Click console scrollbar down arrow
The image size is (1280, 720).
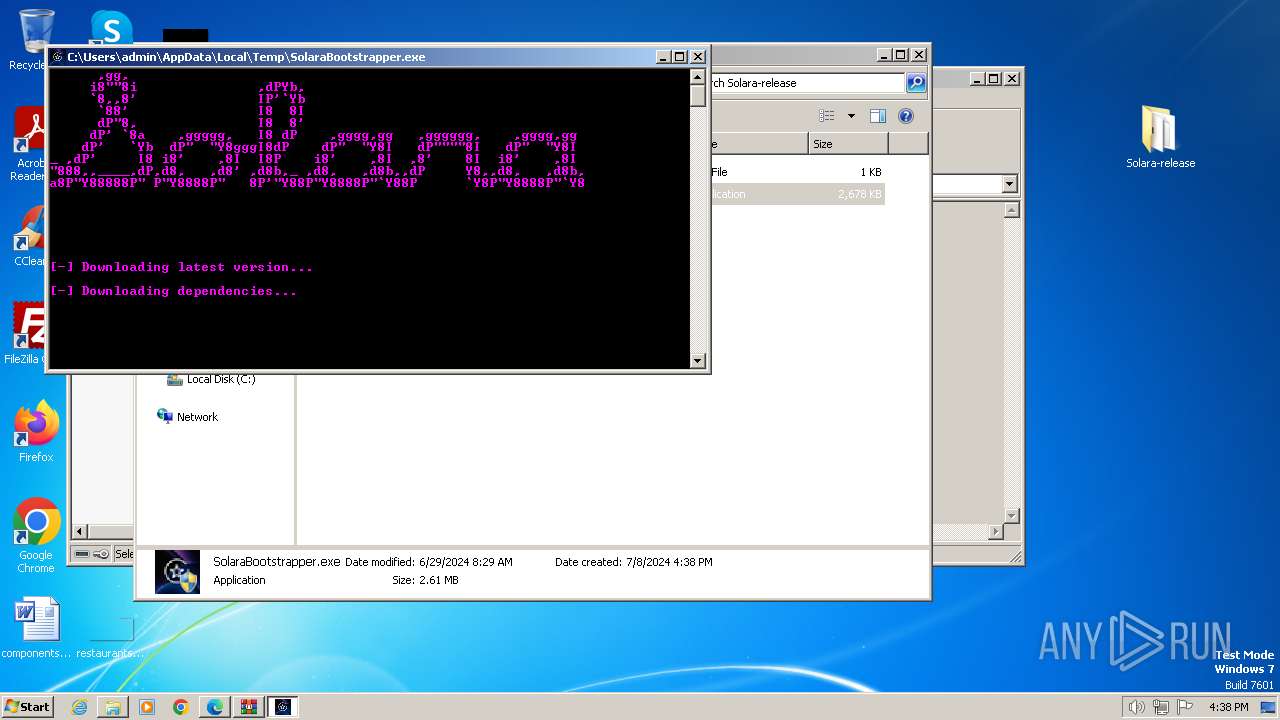click(x=698, y=361)
